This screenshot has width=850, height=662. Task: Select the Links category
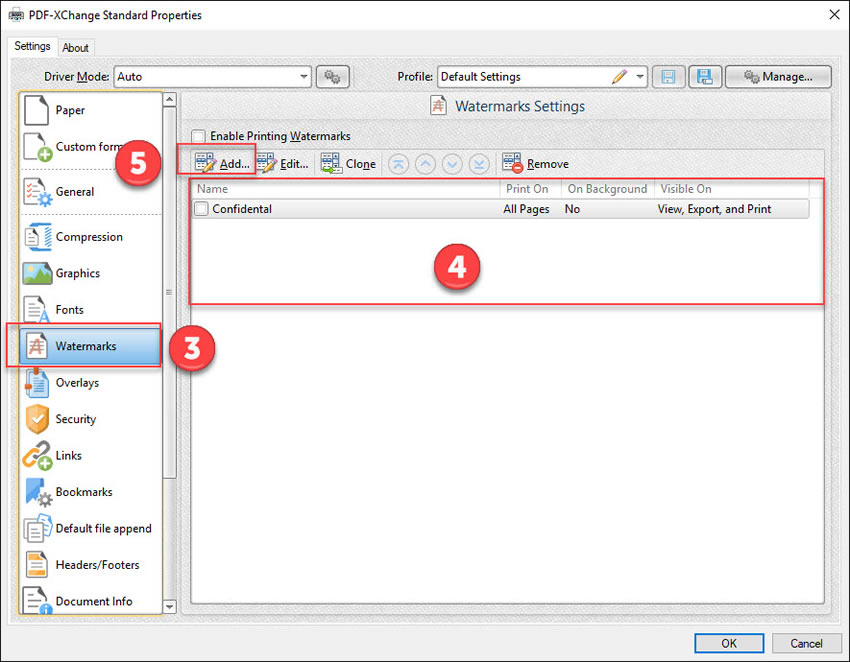[x=91, y=455]
